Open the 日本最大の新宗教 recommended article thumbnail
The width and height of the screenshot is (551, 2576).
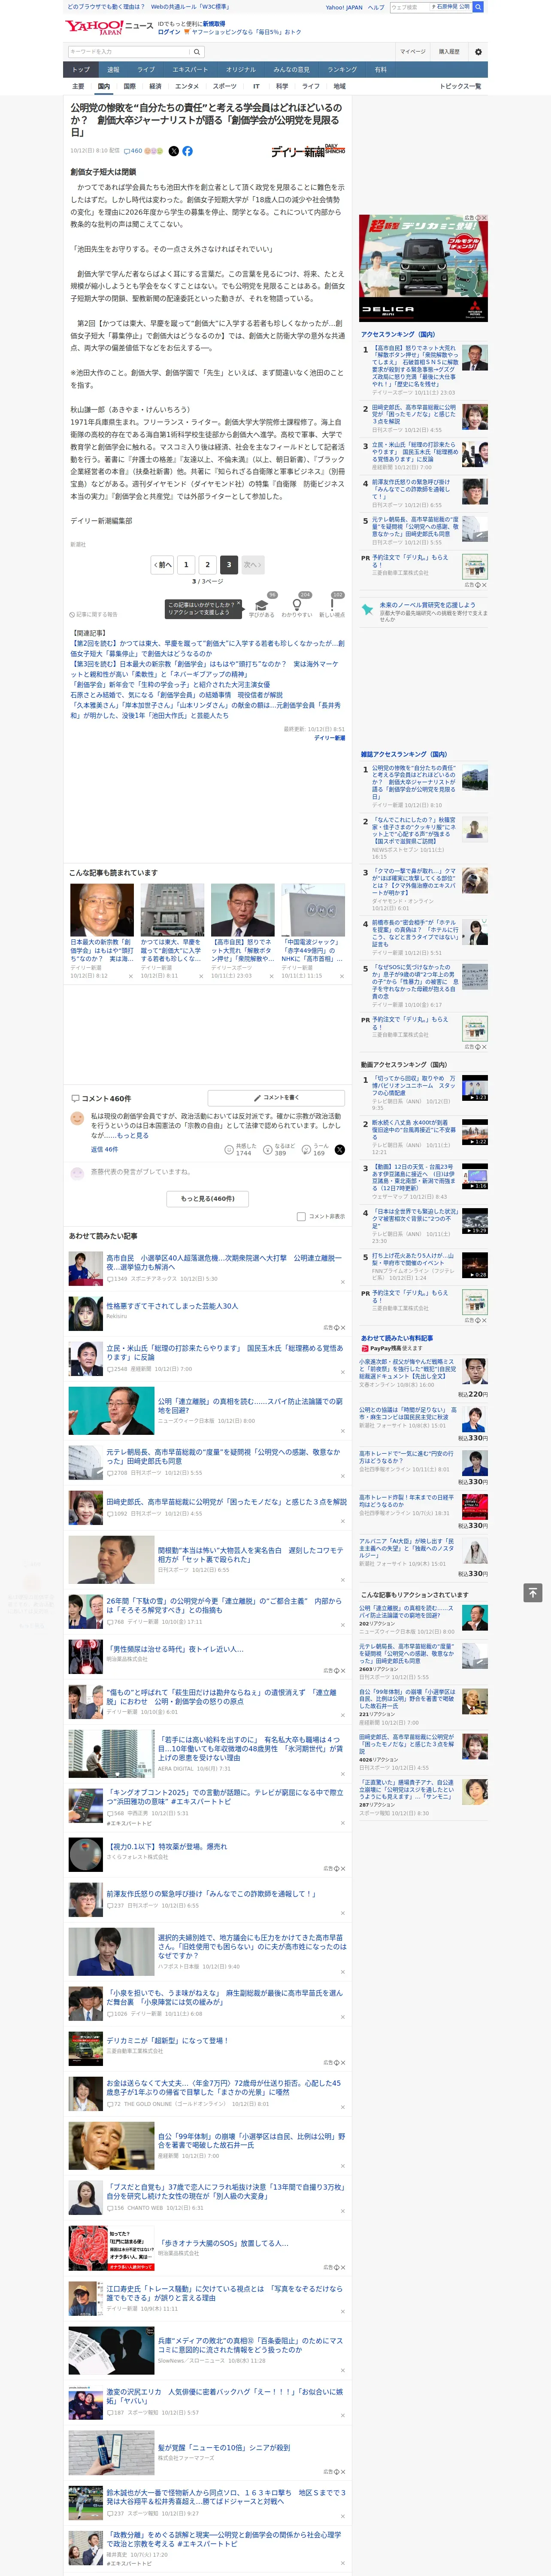click(x=102, y=910)
